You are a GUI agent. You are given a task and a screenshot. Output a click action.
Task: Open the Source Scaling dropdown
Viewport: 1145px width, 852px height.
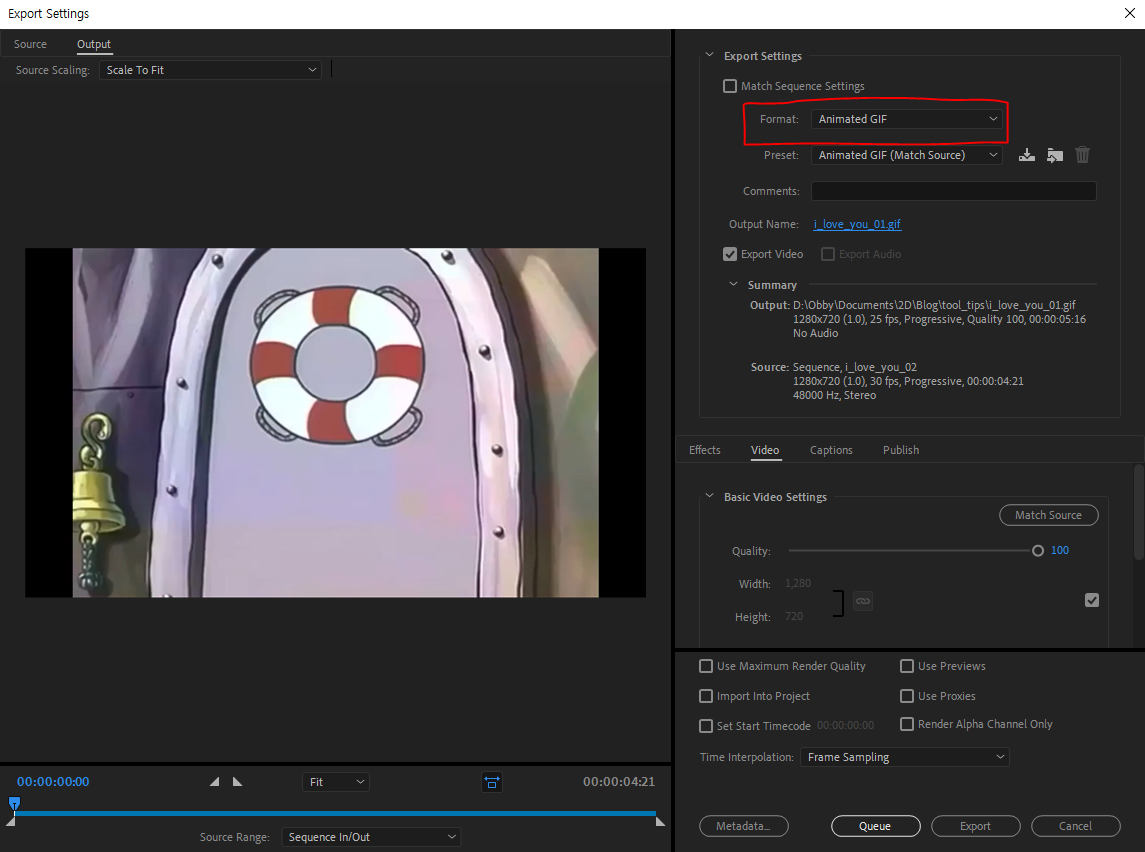pyautogui.click(x=210, y=70)
